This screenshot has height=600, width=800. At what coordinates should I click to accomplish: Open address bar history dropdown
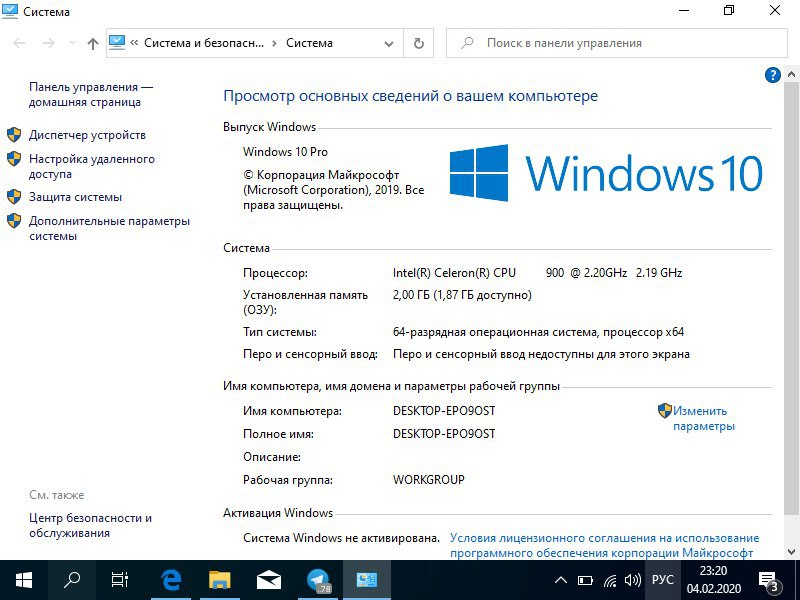[389, 43]
